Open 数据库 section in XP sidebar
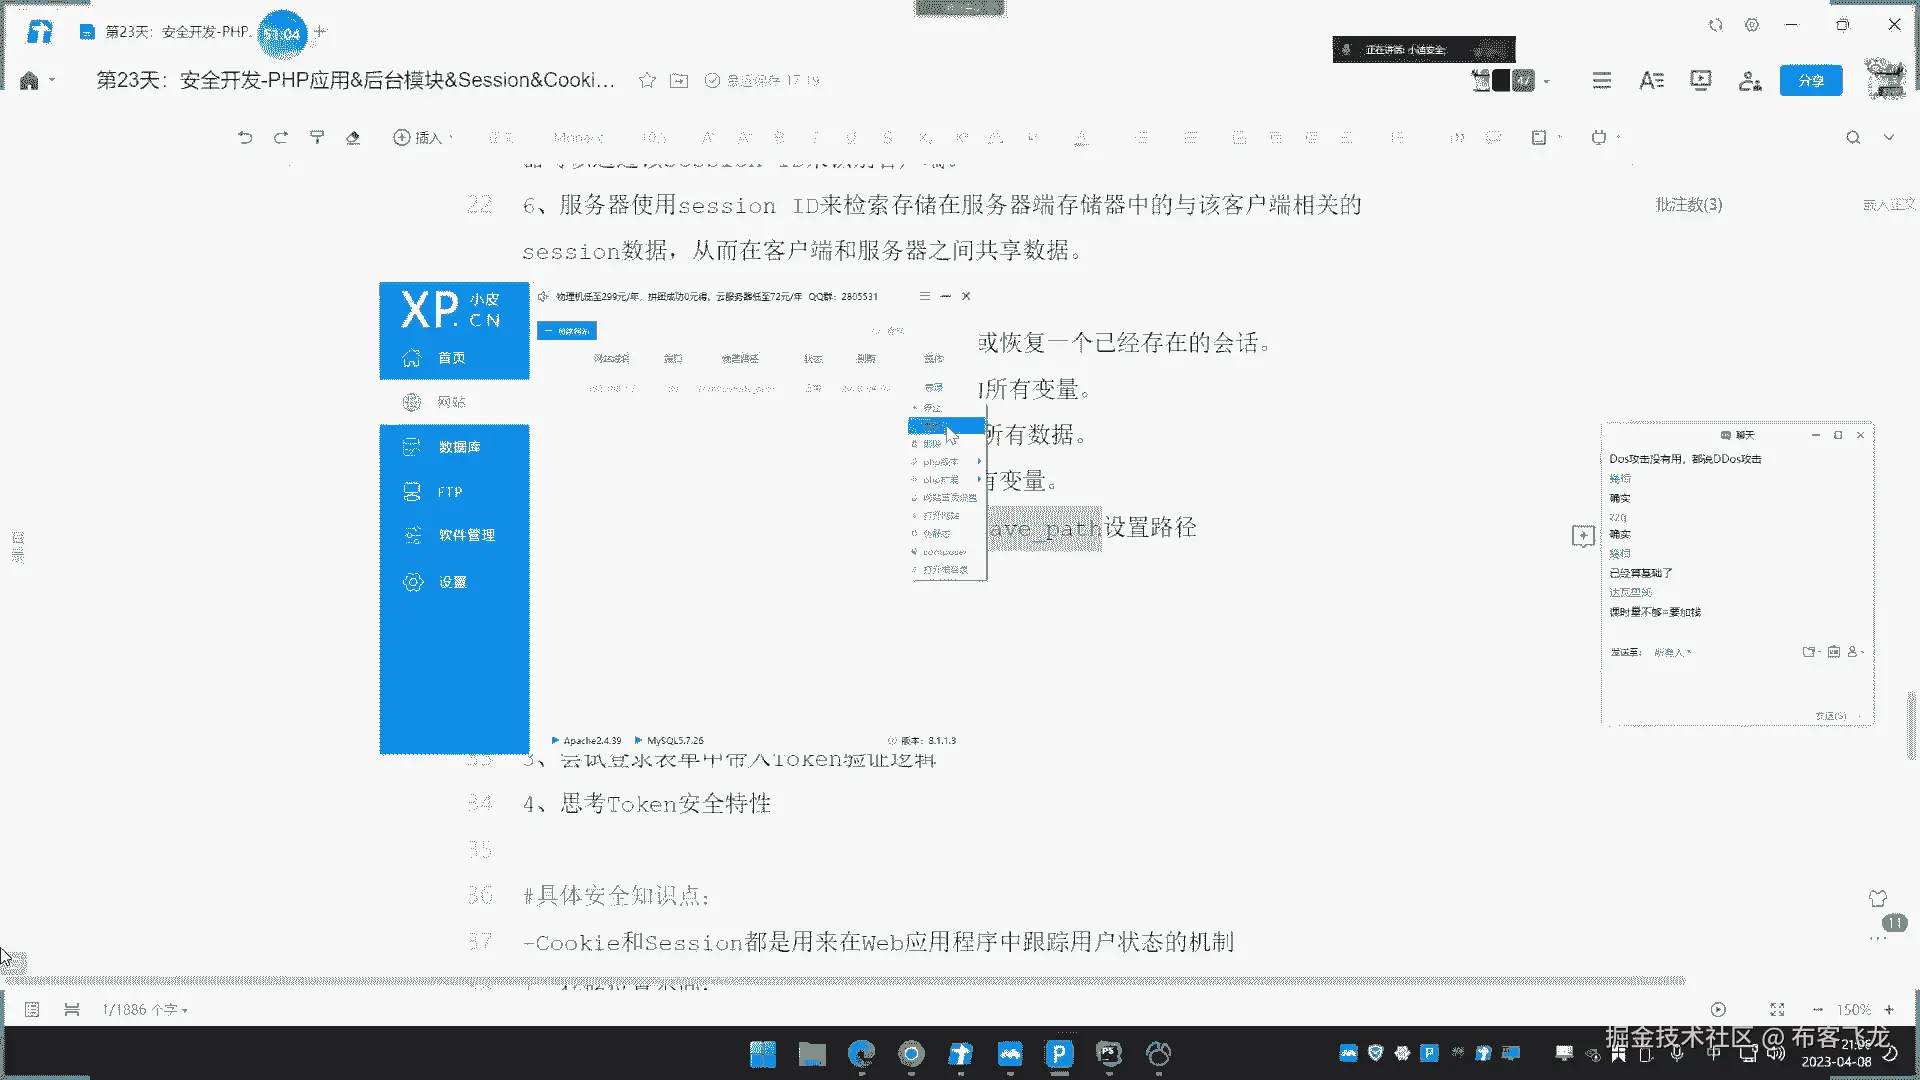Image resolution: width=1920 pixels, height=1080 pixels. coord(459,447)
